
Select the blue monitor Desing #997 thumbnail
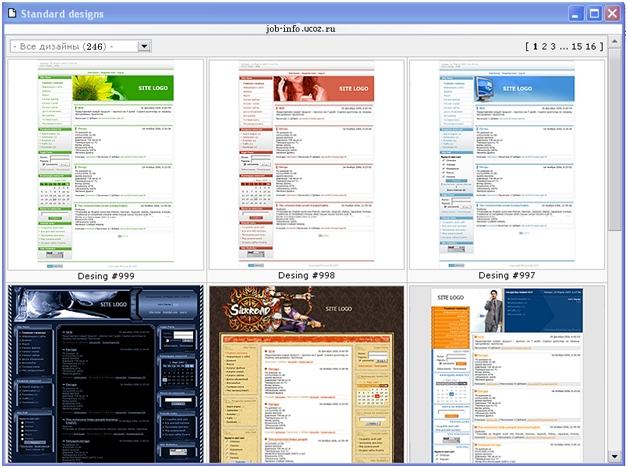pyautogui.click(x=507, y=165)
